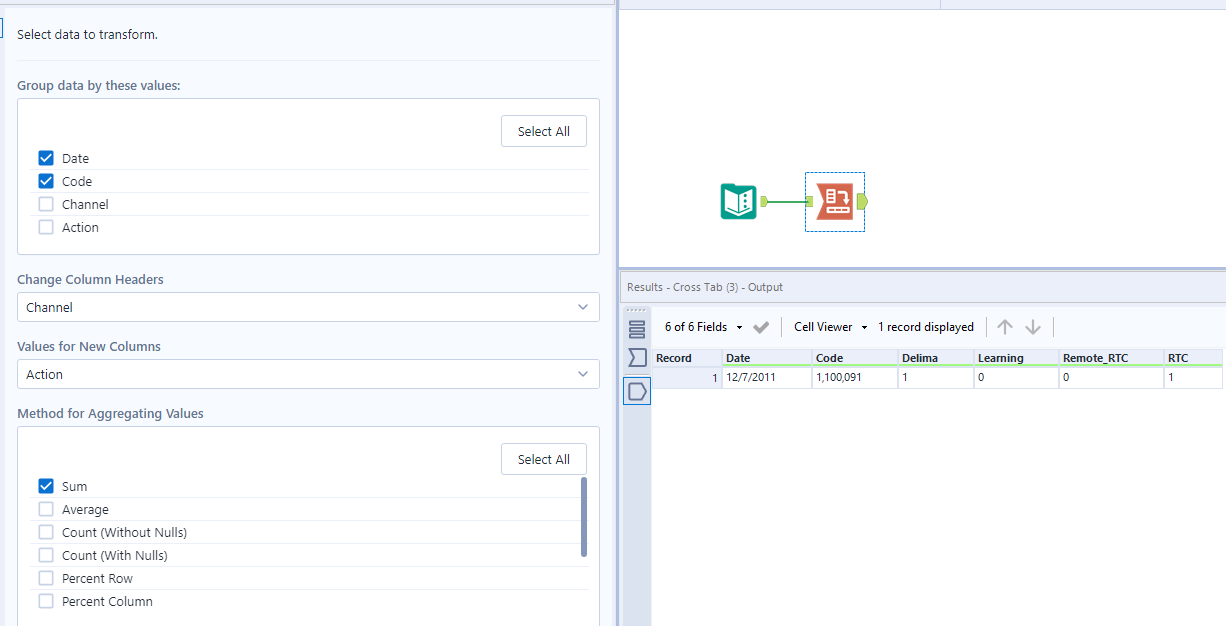Open the Change Column Headers dropdown
1226x626 pixels.
307,307
